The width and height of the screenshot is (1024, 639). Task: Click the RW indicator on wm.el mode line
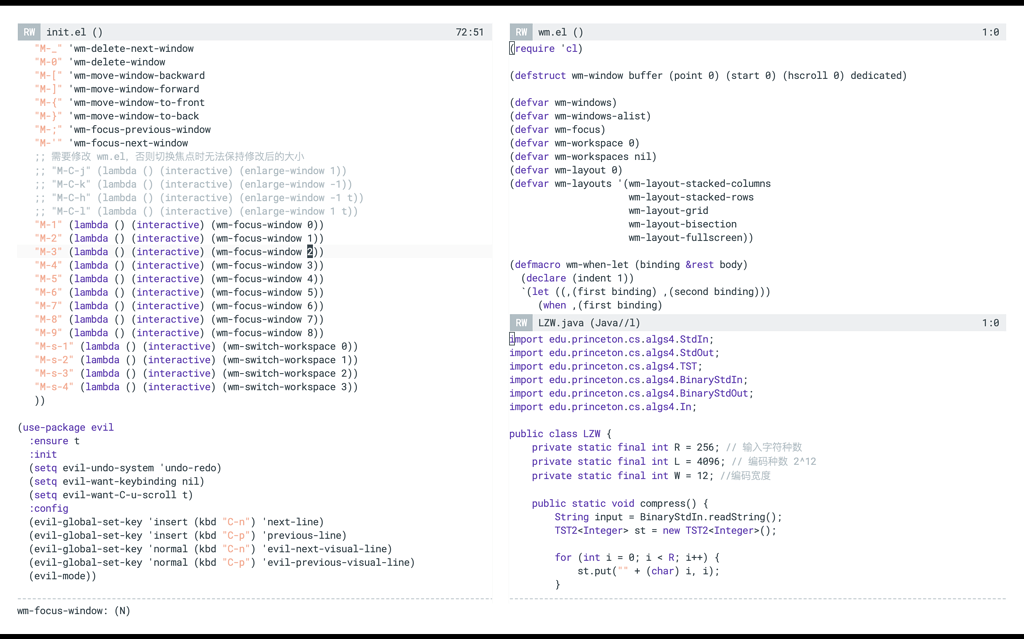520,31
